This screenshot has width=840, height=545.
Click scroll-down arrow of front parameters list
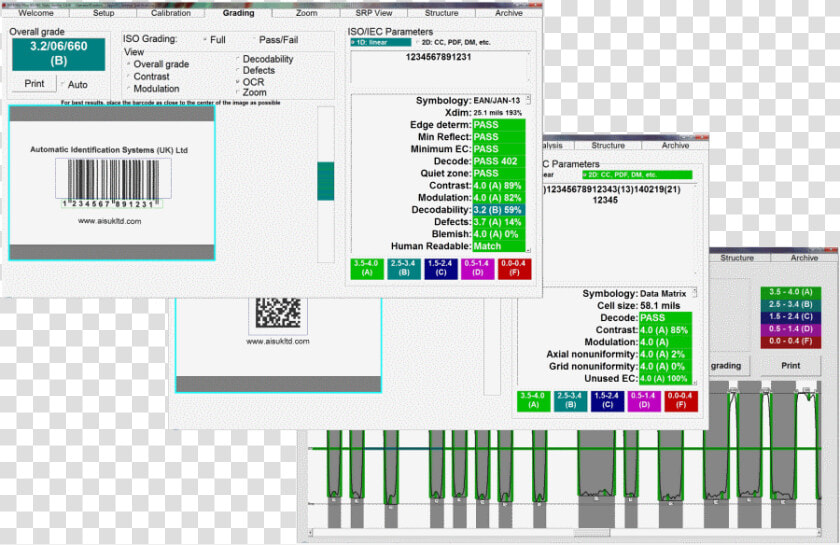click(528, 250)
